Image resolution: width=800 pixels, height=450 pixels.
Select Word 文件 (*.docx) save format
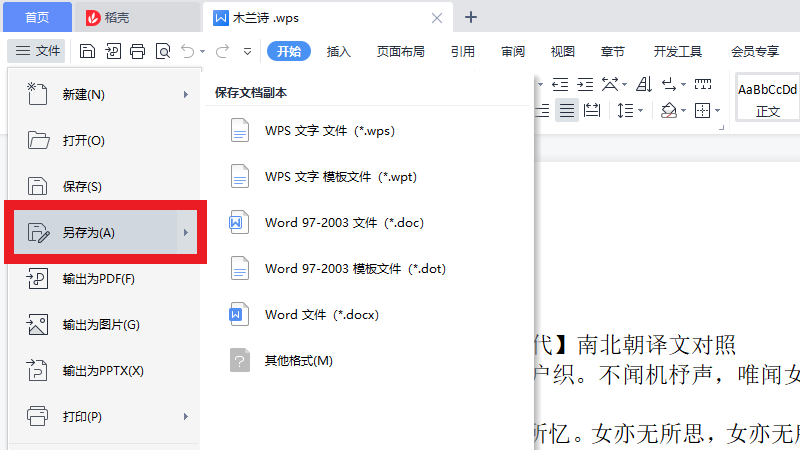pos(321,314)
